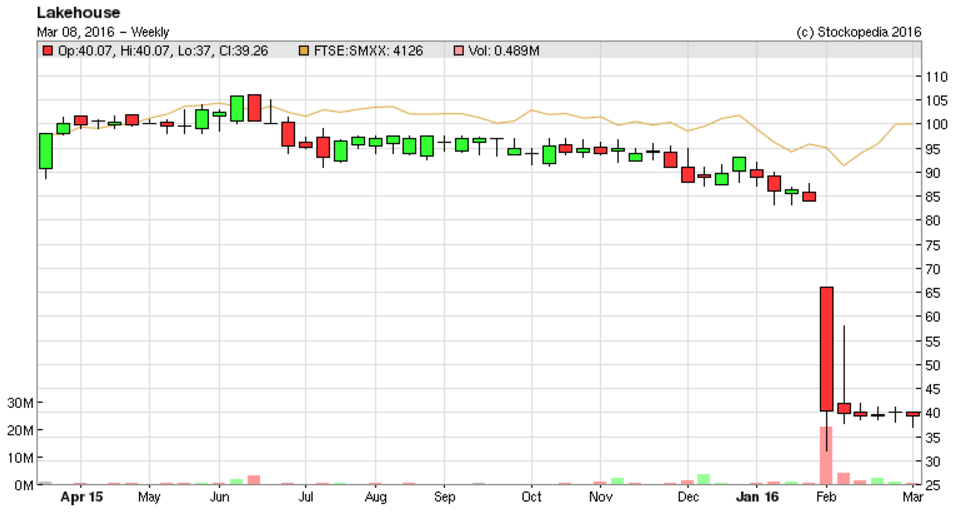Click the '10M' volume axis label
This screenshot has width=955, height=522.
coord(20,457)
